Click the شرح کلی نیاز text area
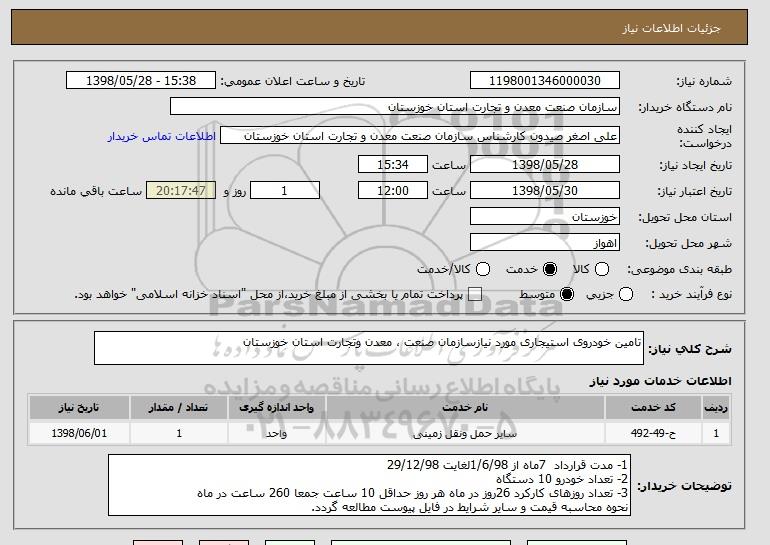This screenshot has width=770, height=545. [369, 348]
